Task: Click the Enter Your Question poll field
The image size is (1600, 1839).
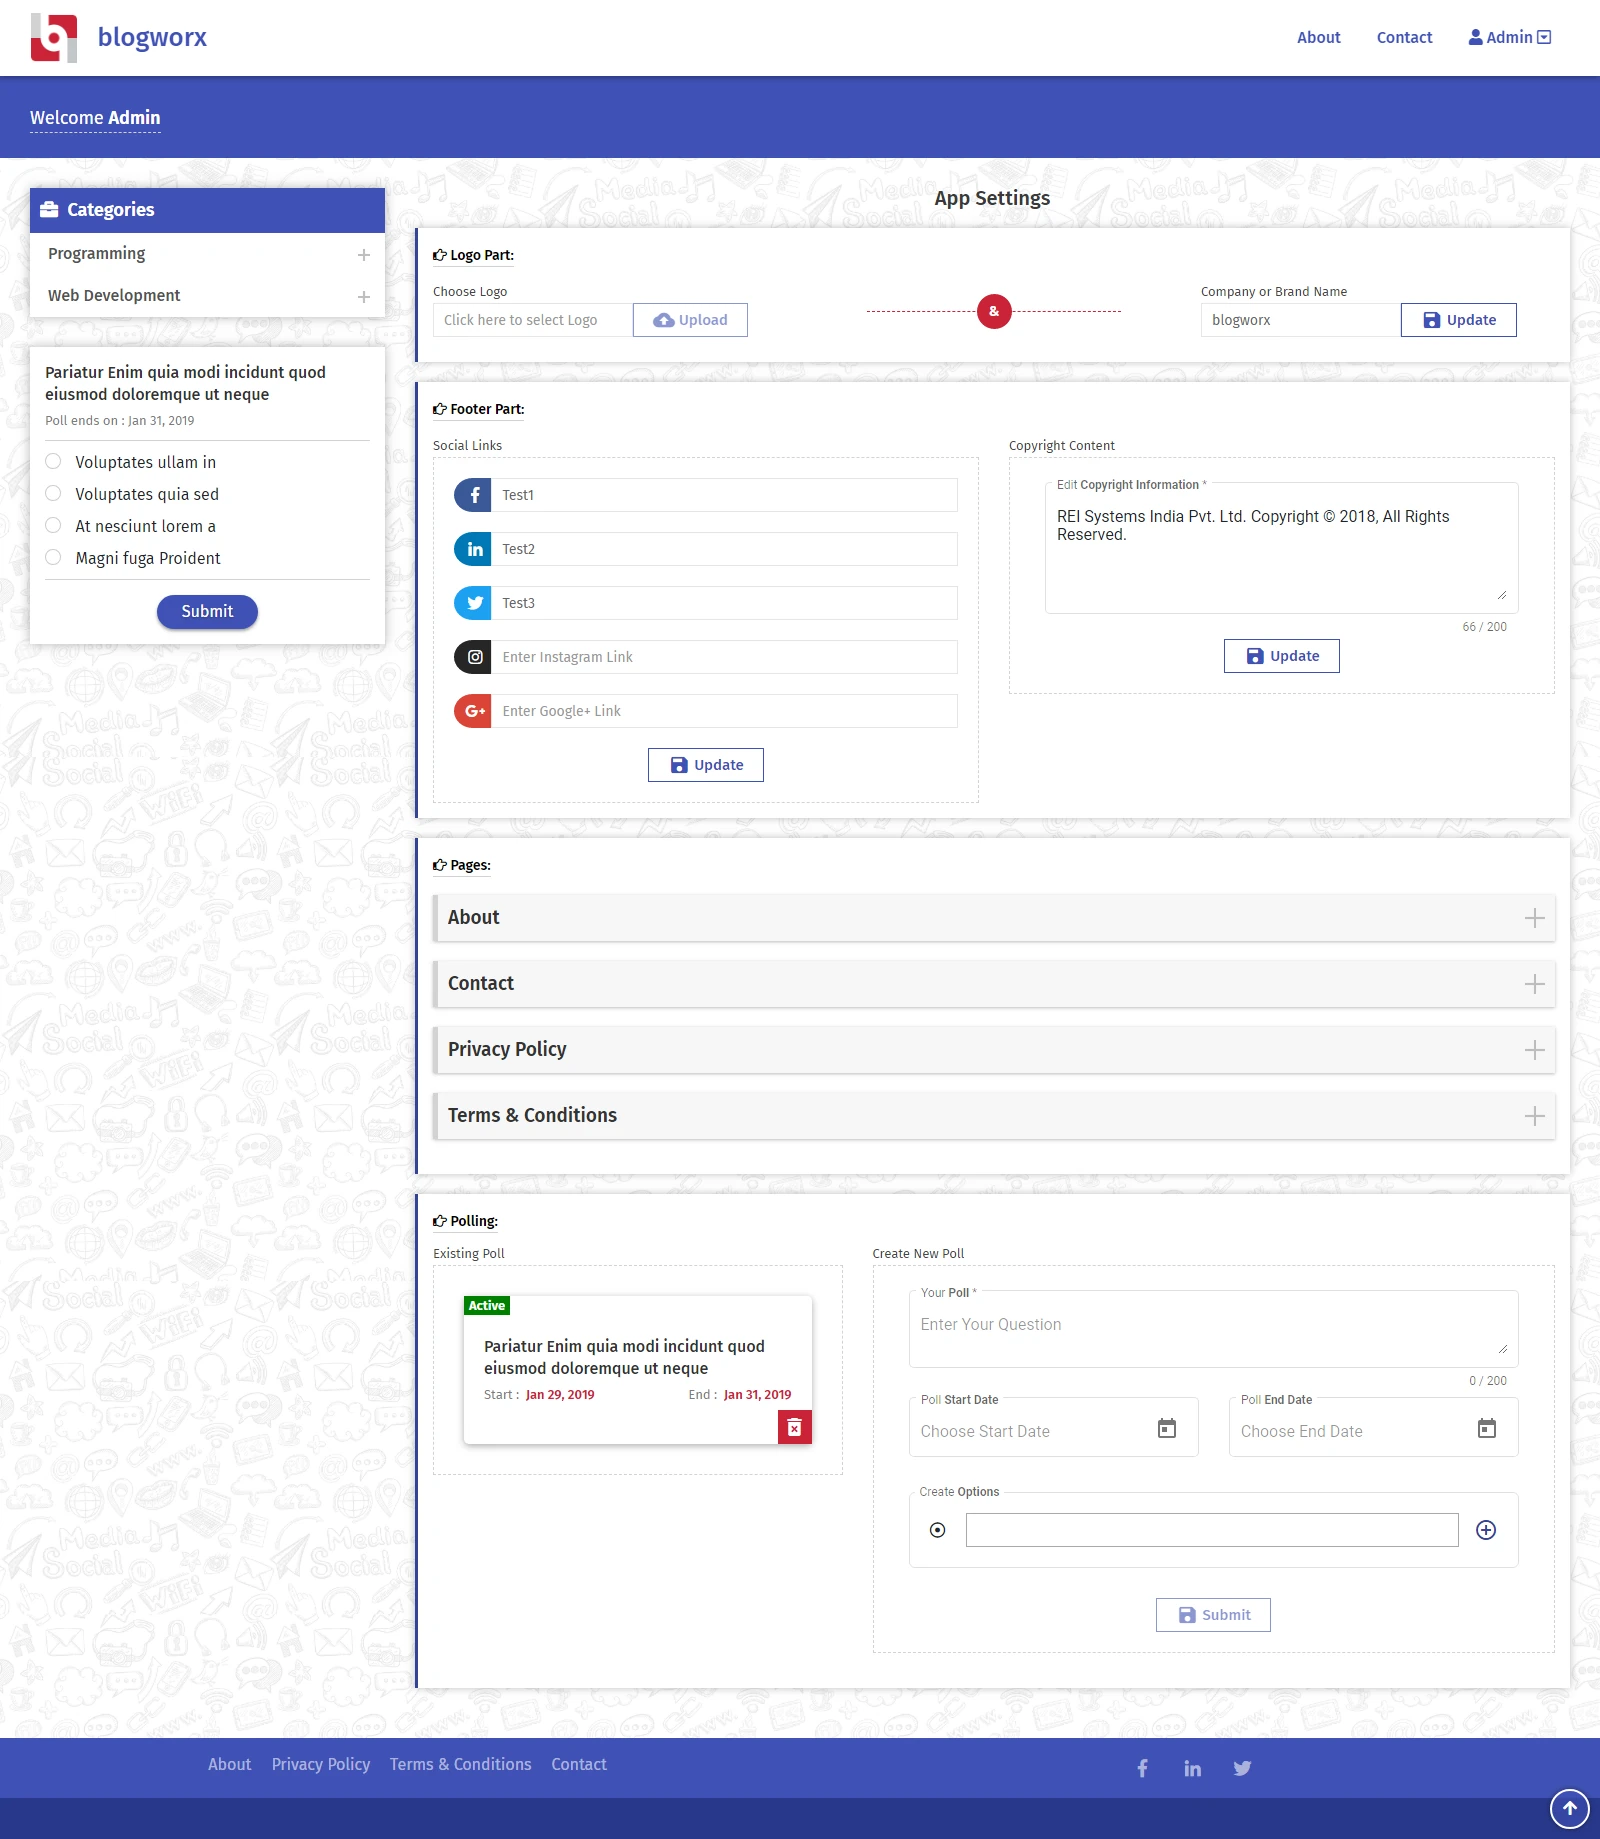Action: 1214,1330
